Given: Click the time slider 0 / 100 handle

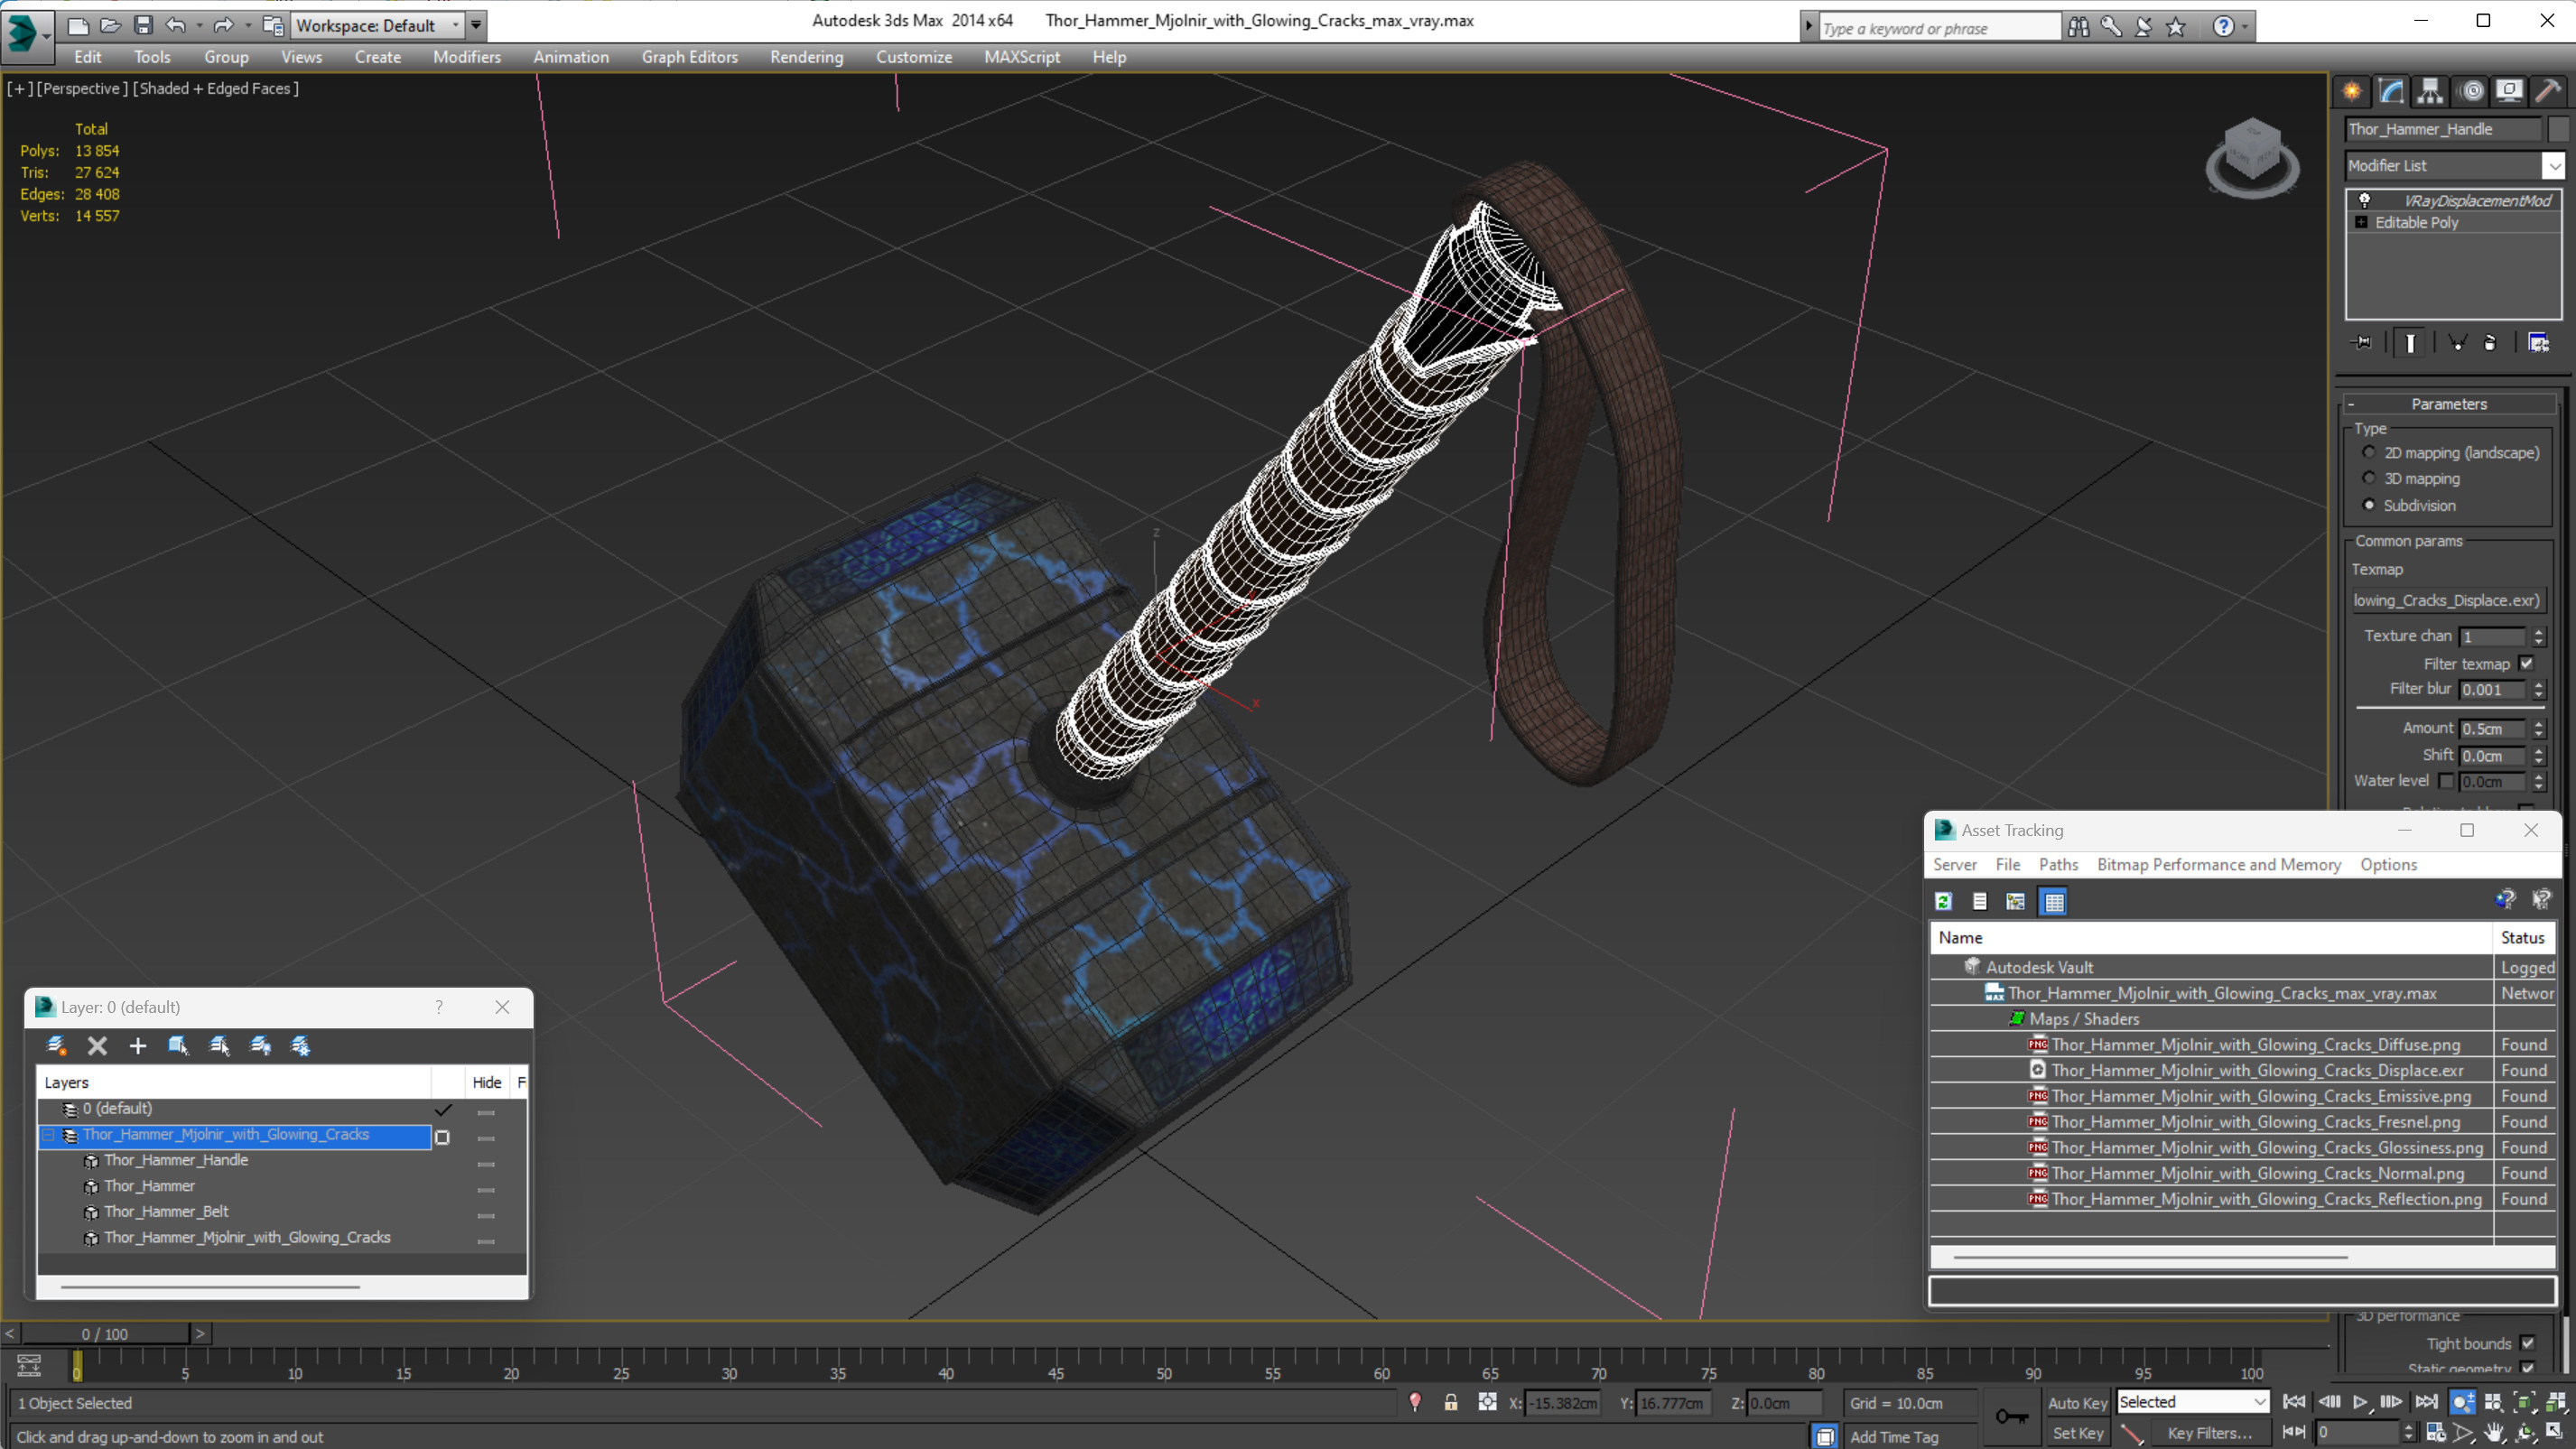Looking at the screenshot, I should tap(105, 1334).
